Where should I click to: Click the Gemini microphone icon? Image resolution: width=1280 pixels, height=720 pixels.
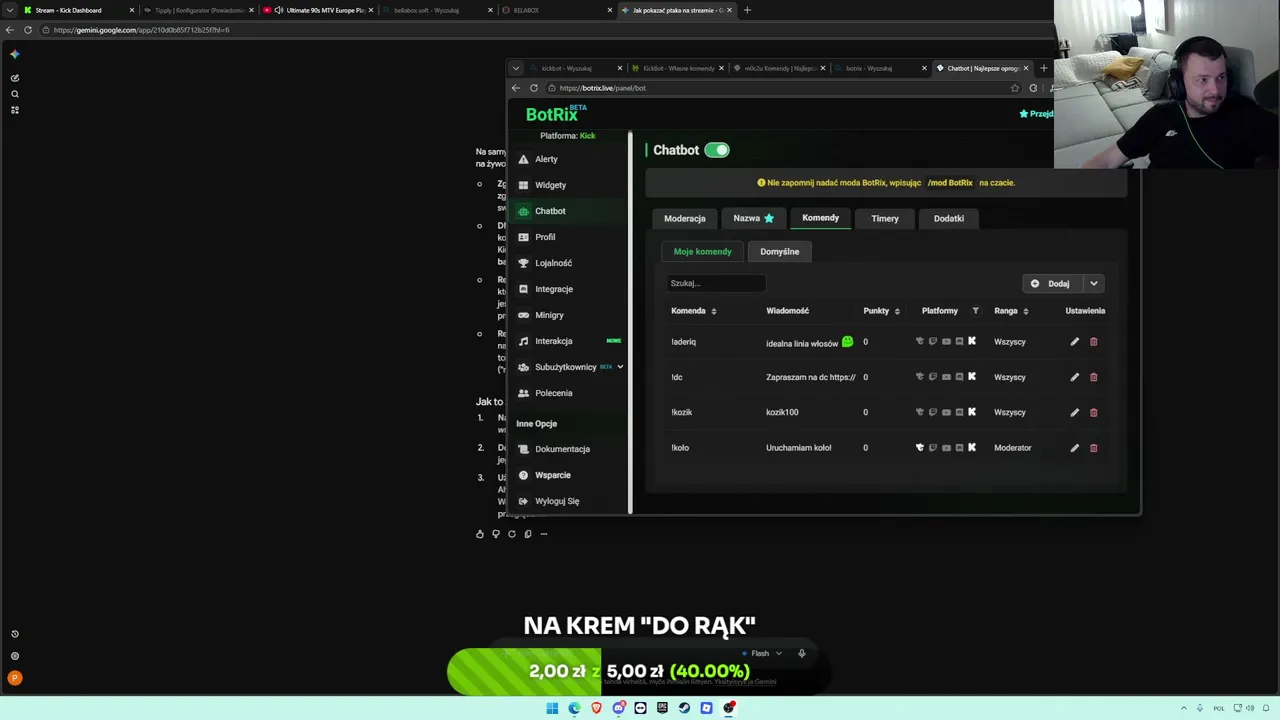(801, 653)
